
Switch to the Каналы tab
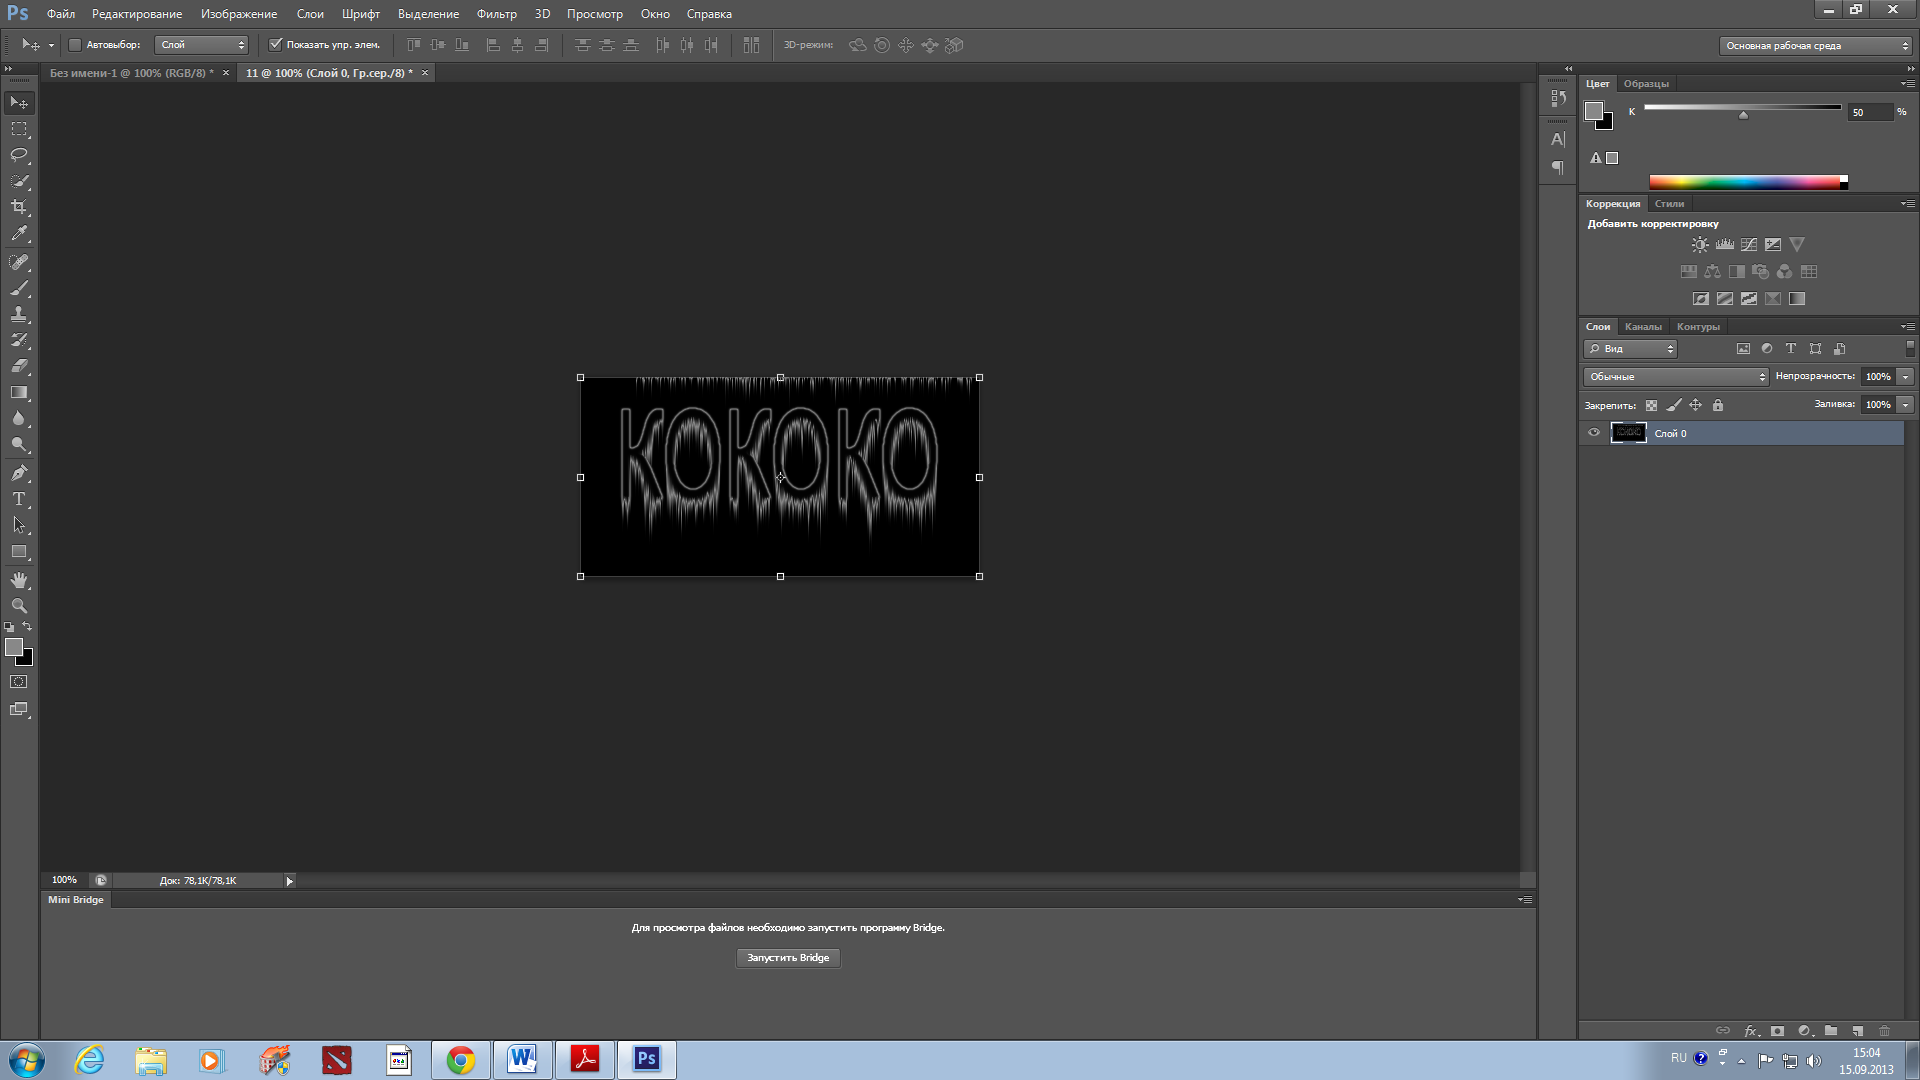pyautogui.click(x=1643, y=327)
